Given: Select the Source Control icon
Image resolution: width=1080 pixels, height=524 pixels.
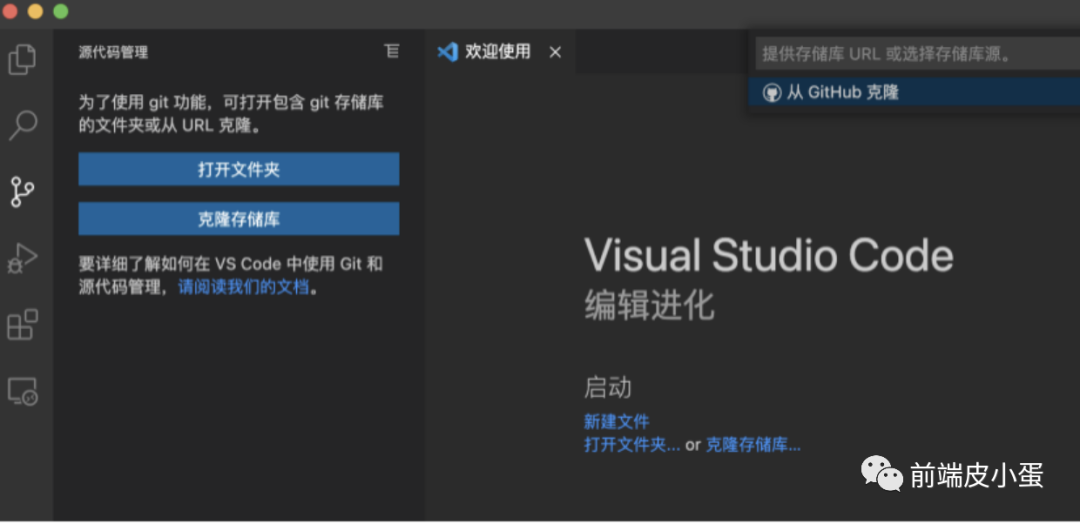Looking at the screenshot, I should click(x=22, y=191).
